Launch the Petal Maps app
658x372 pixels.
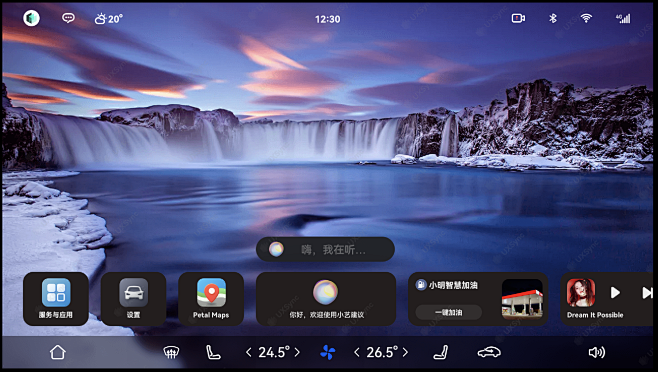pos(211,299)
